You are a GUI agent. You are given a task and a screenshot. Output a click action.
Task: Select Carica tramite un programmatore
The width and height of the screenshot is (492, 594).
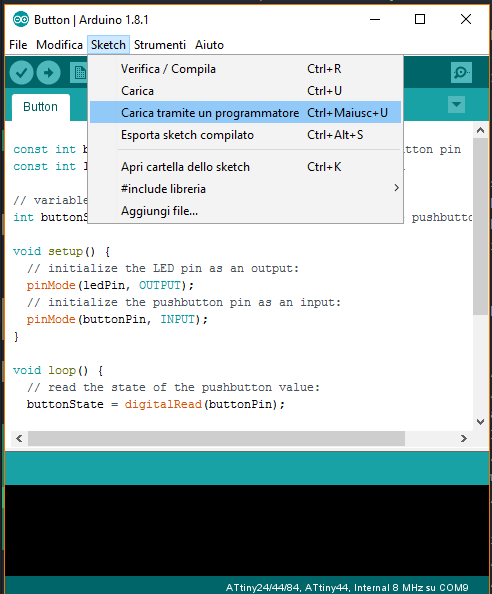pyautogui.click(x=246, y=113)
